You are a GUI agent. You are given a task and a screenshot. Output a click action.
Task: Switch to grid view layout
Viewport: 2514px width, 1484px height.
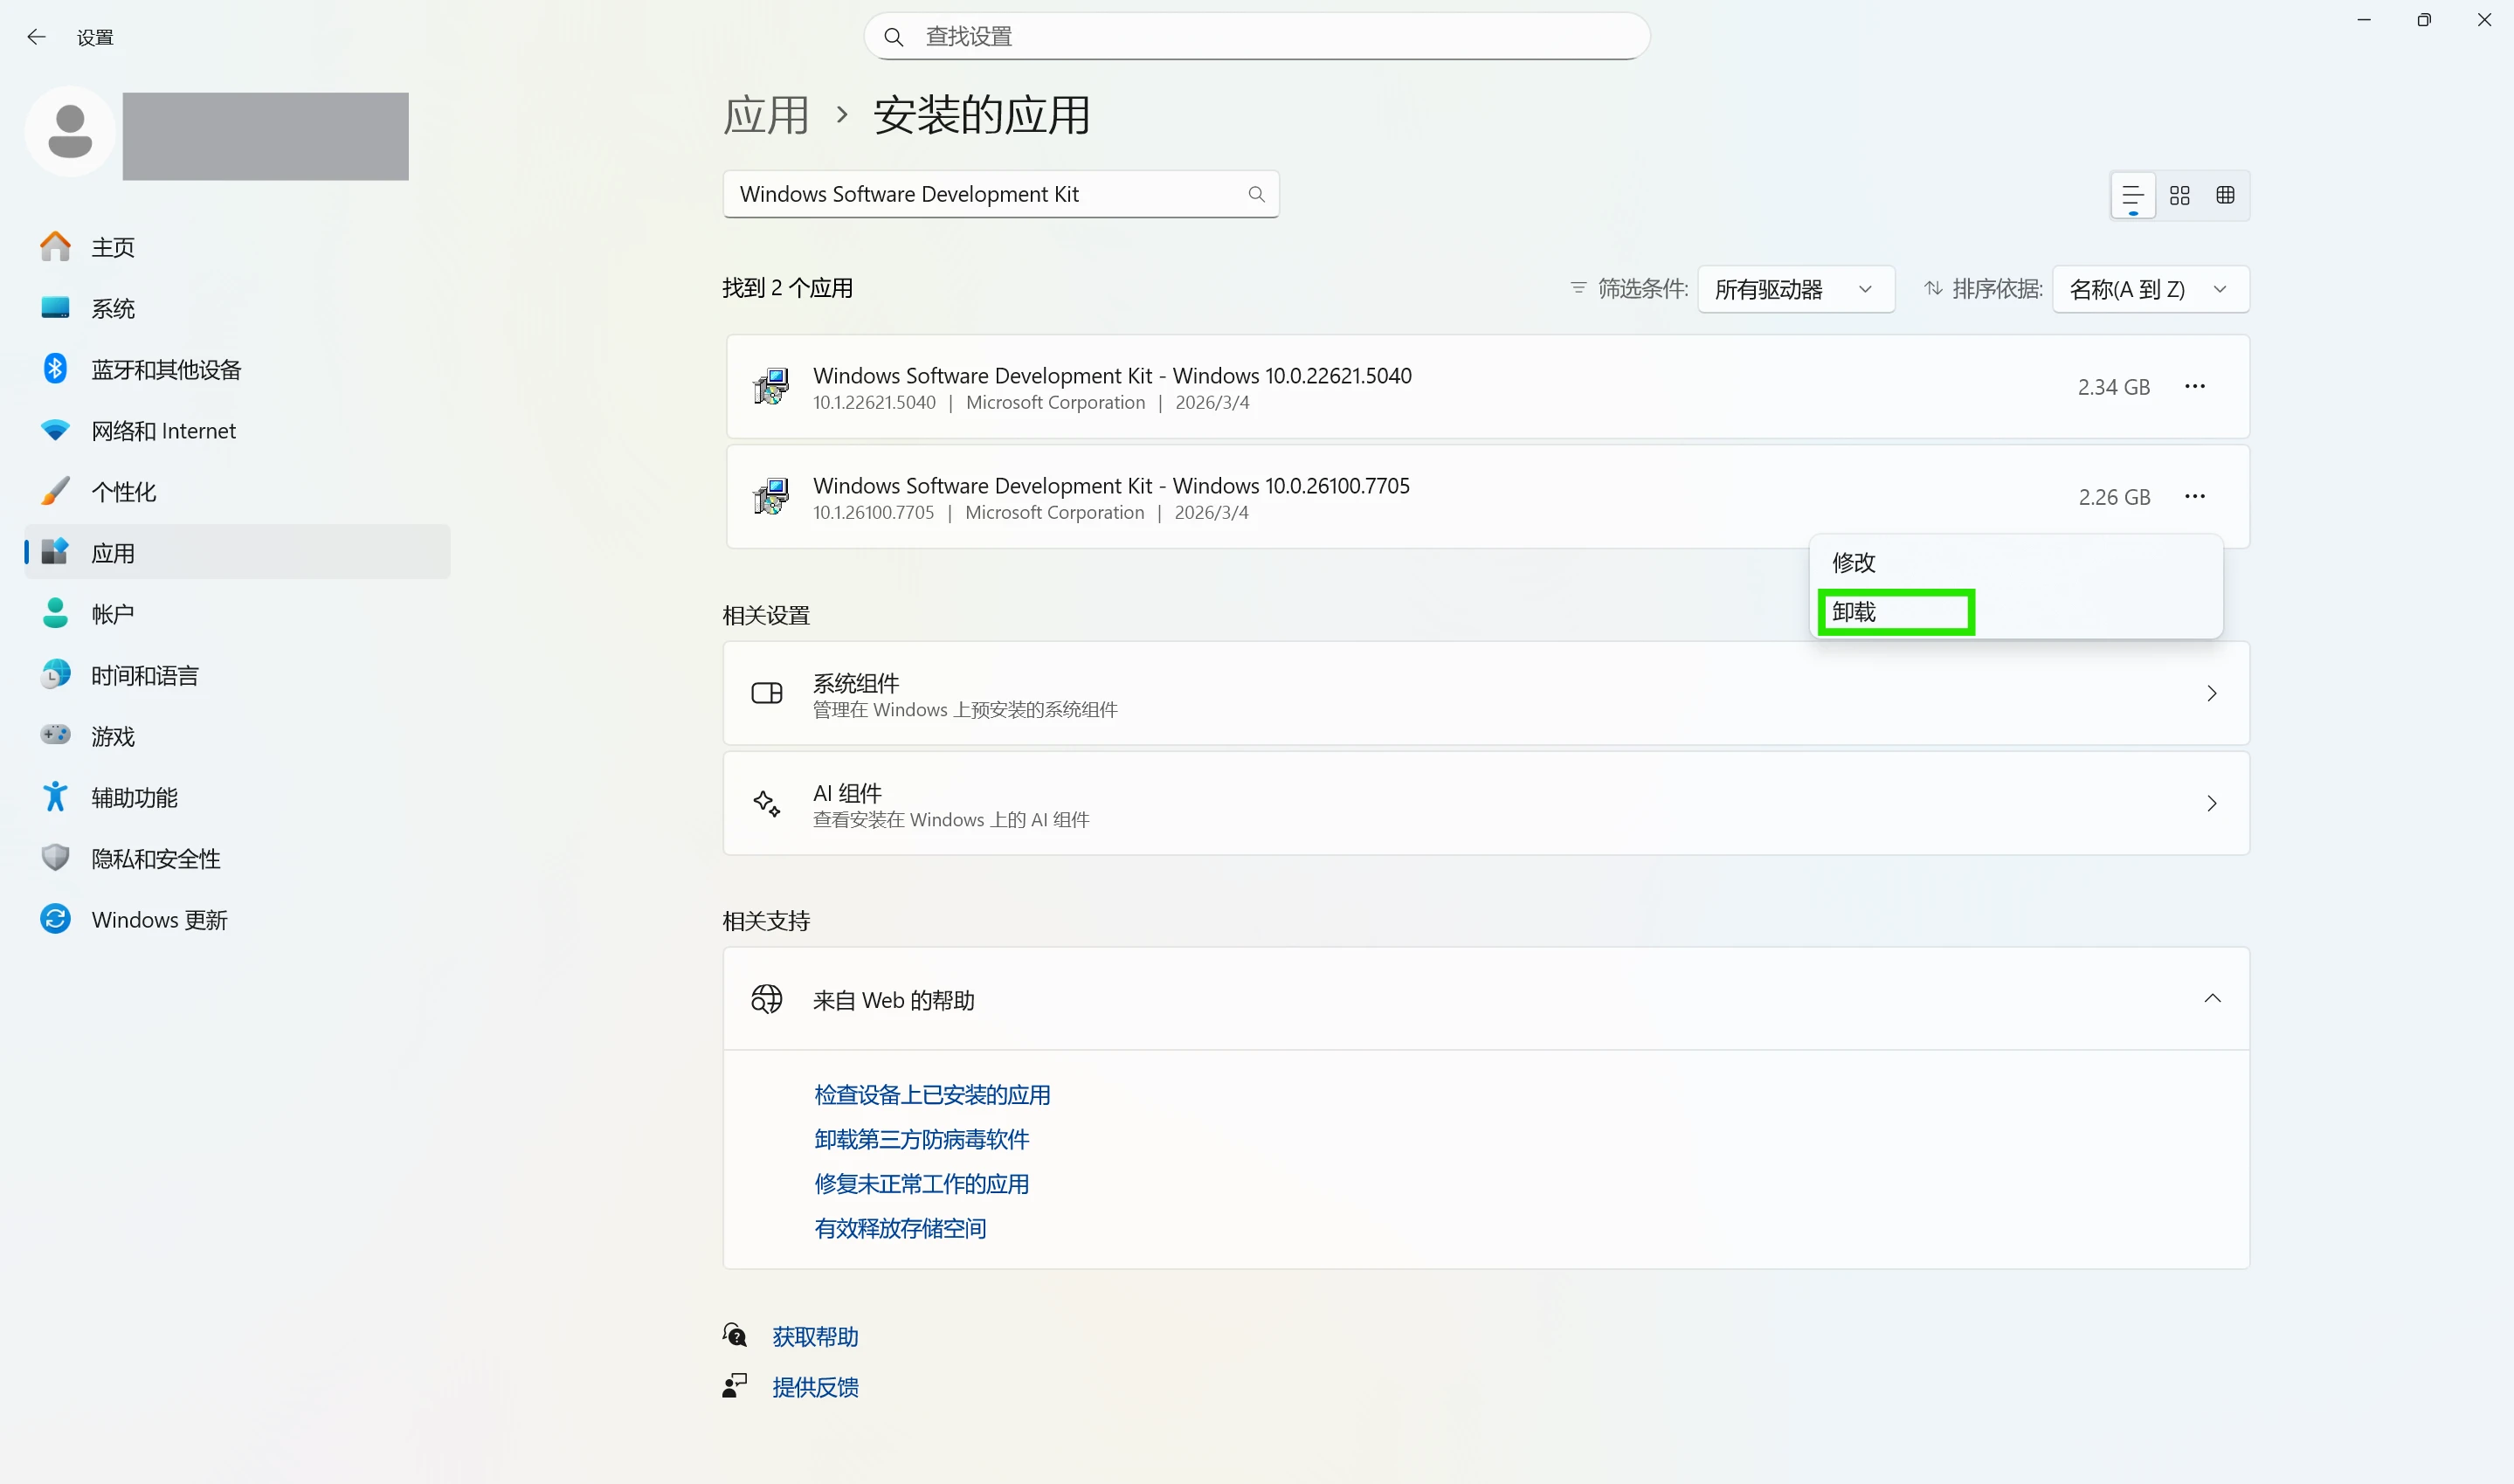pyautogui.click(x=2179, y=195)
